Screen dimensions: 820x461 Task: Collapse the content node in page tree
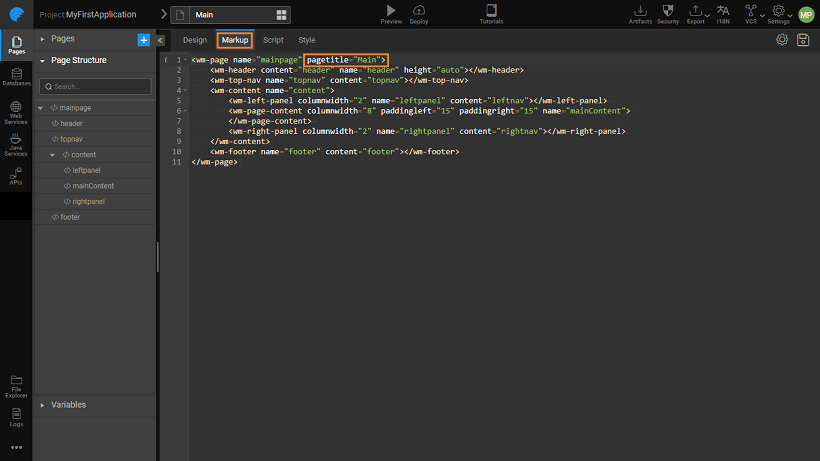tap(53, 155)
